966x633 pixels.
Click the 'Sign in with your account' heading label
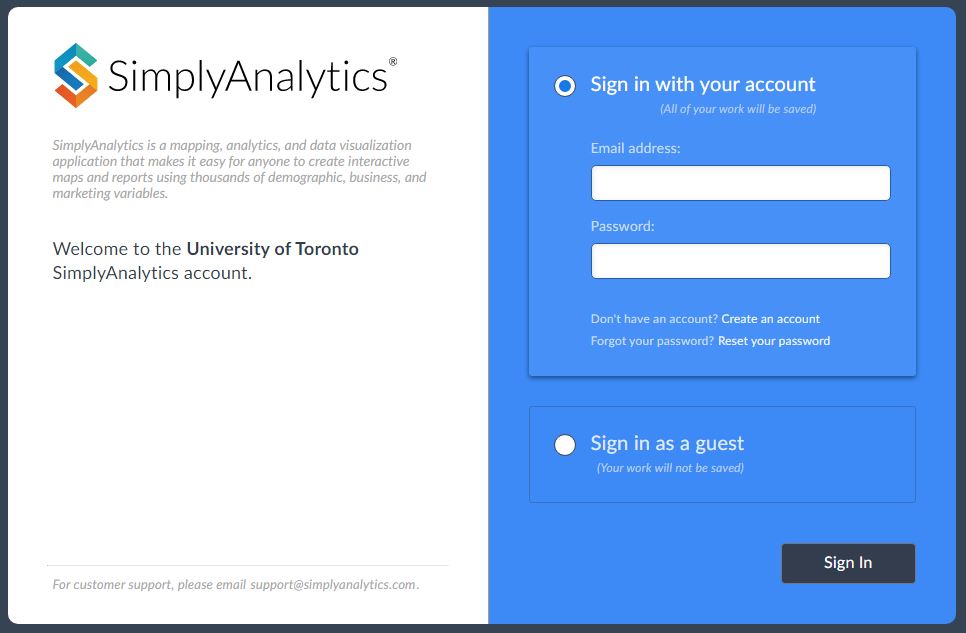703,85
